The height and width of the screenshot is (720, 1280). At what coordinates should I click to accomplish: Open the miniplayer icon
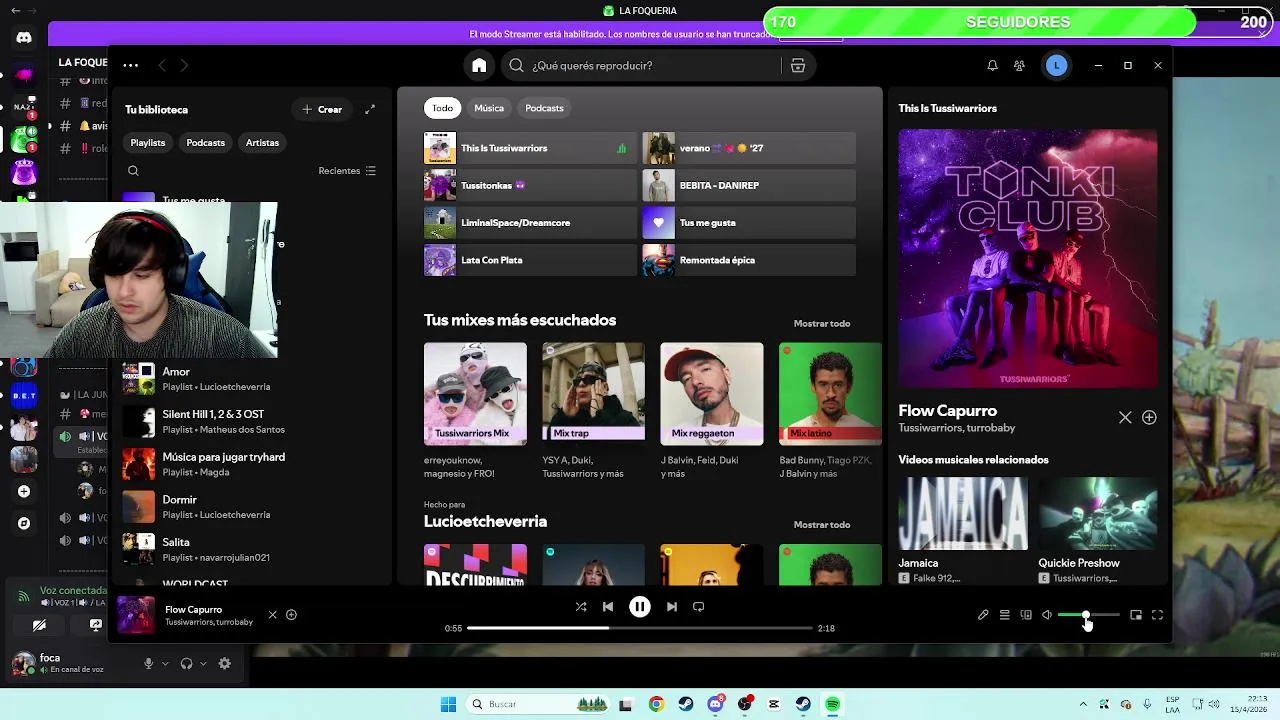(1136, 615)
